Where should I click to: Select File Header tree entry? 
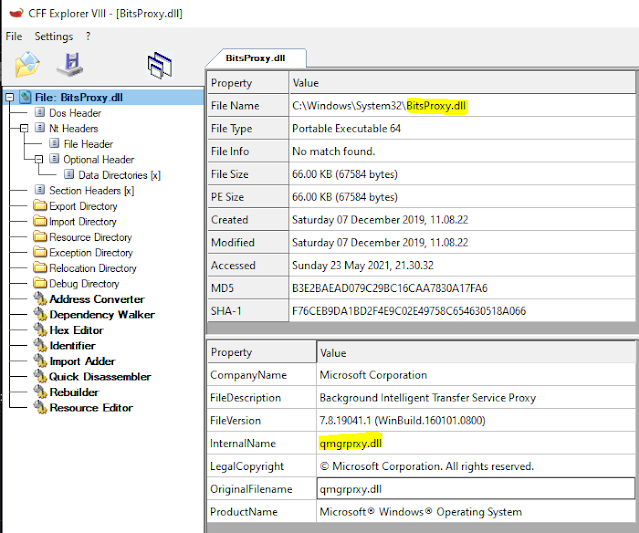tap(88, 144)
